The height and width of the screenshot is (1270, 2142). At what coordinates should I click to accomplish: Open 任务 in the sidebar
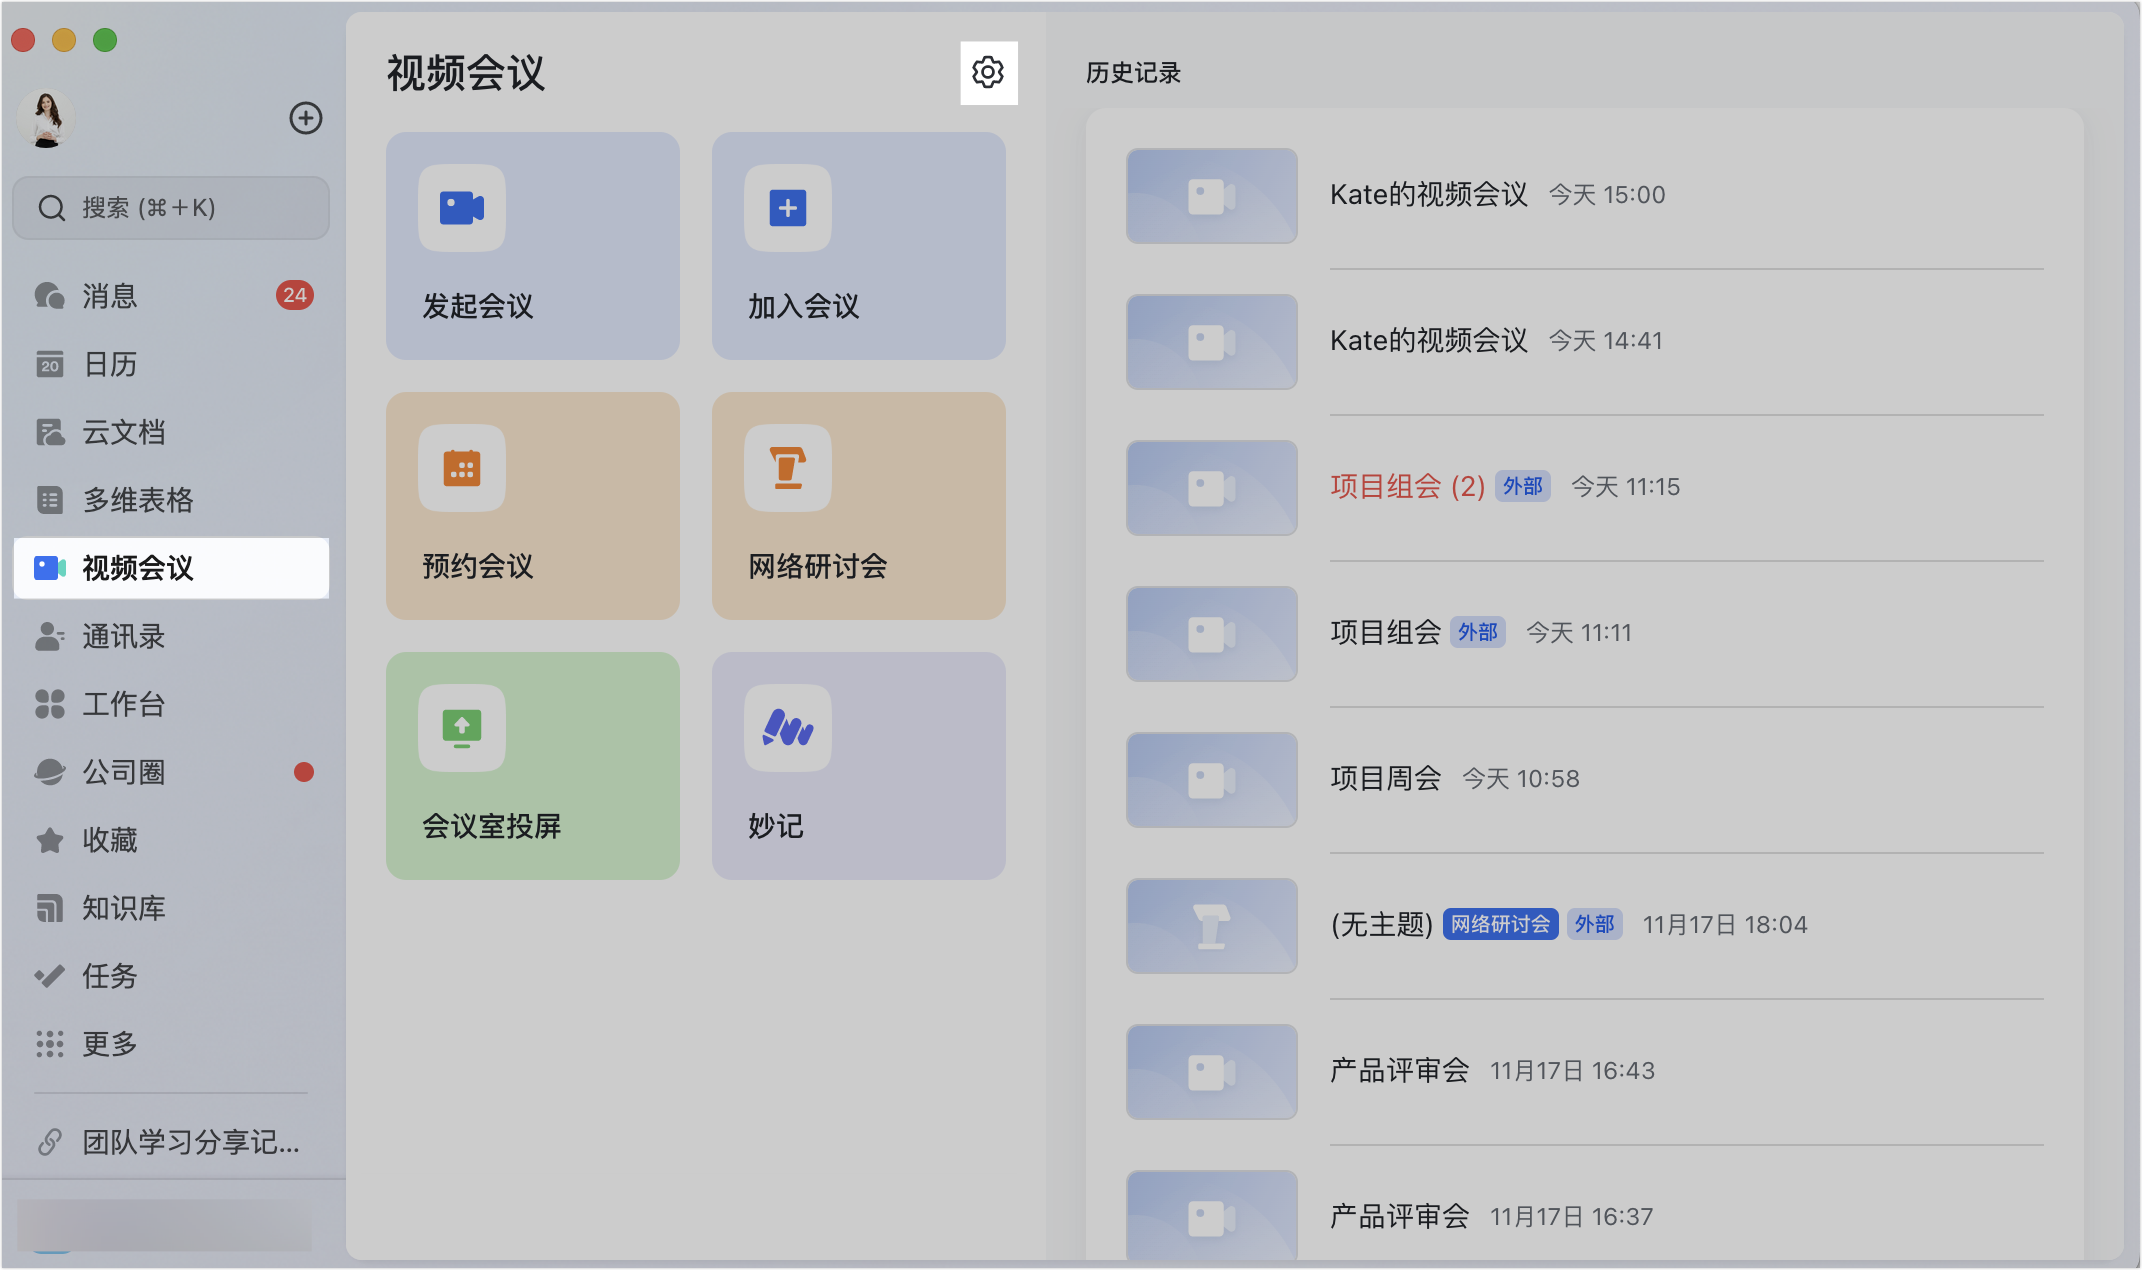(x=171, y=976)
